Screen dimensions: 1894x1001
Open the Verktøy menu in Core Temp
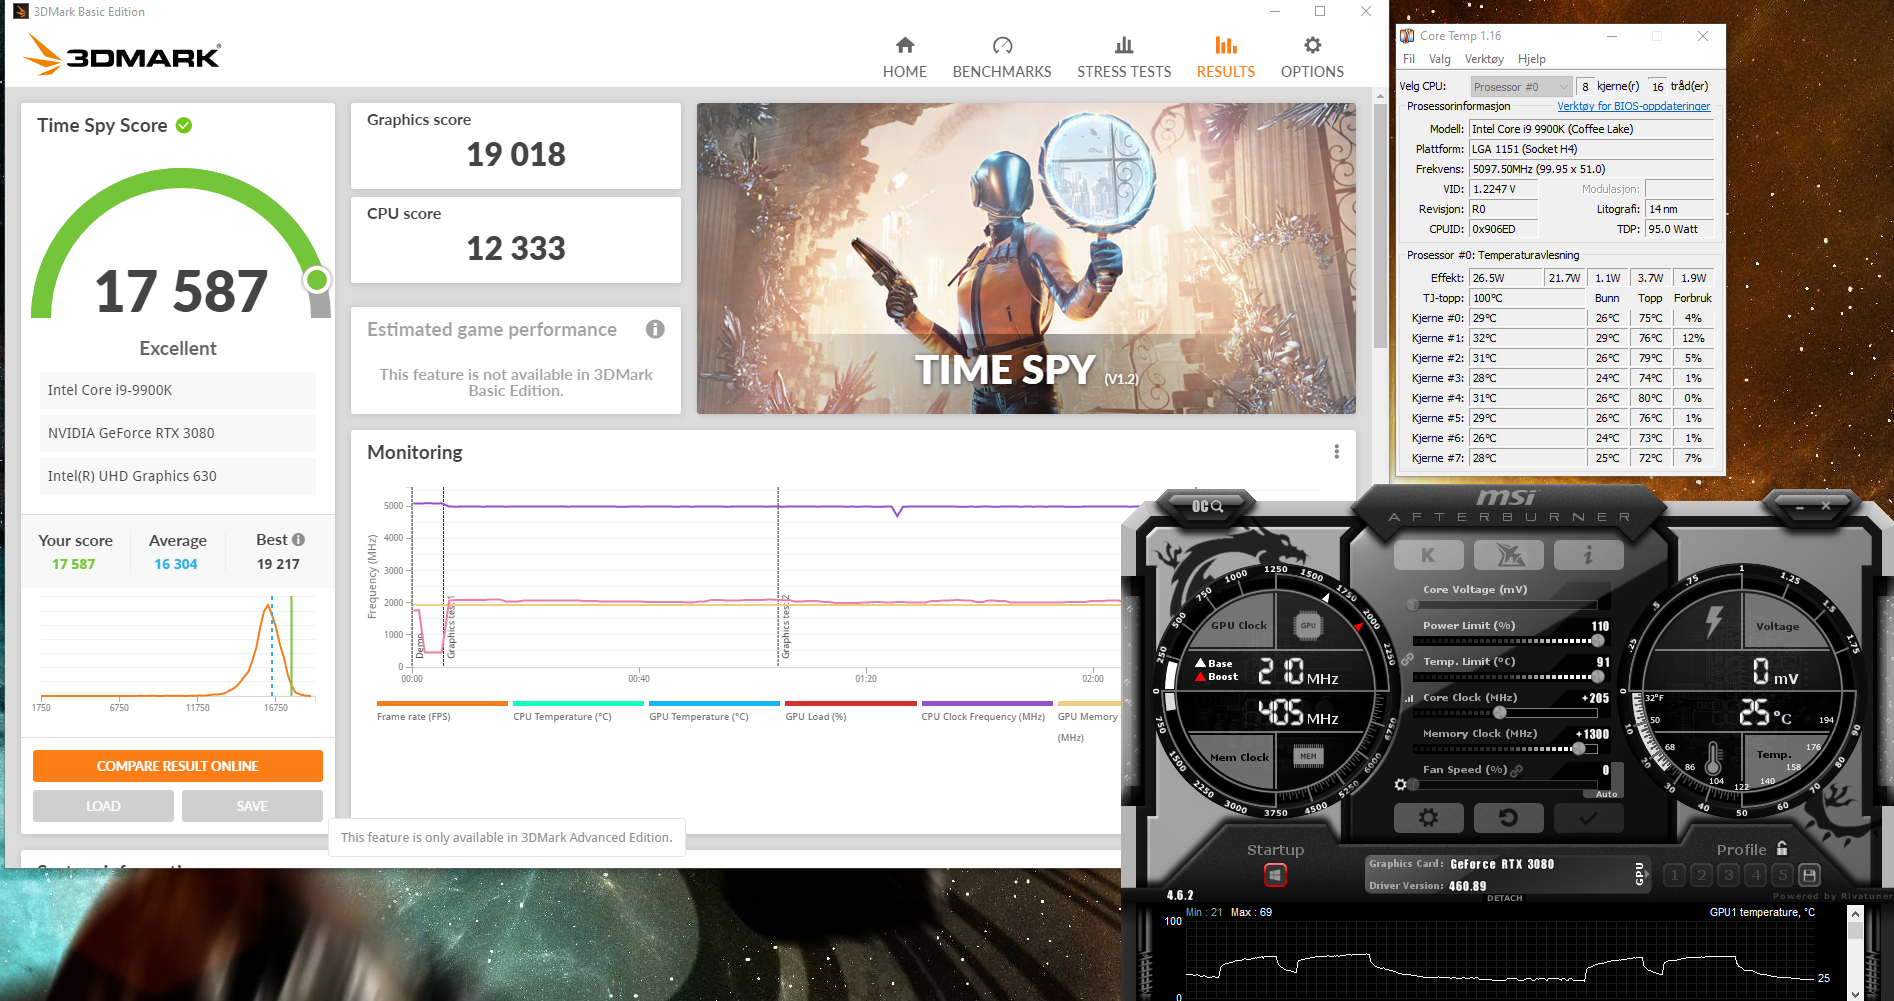[x=1484, y=59]
